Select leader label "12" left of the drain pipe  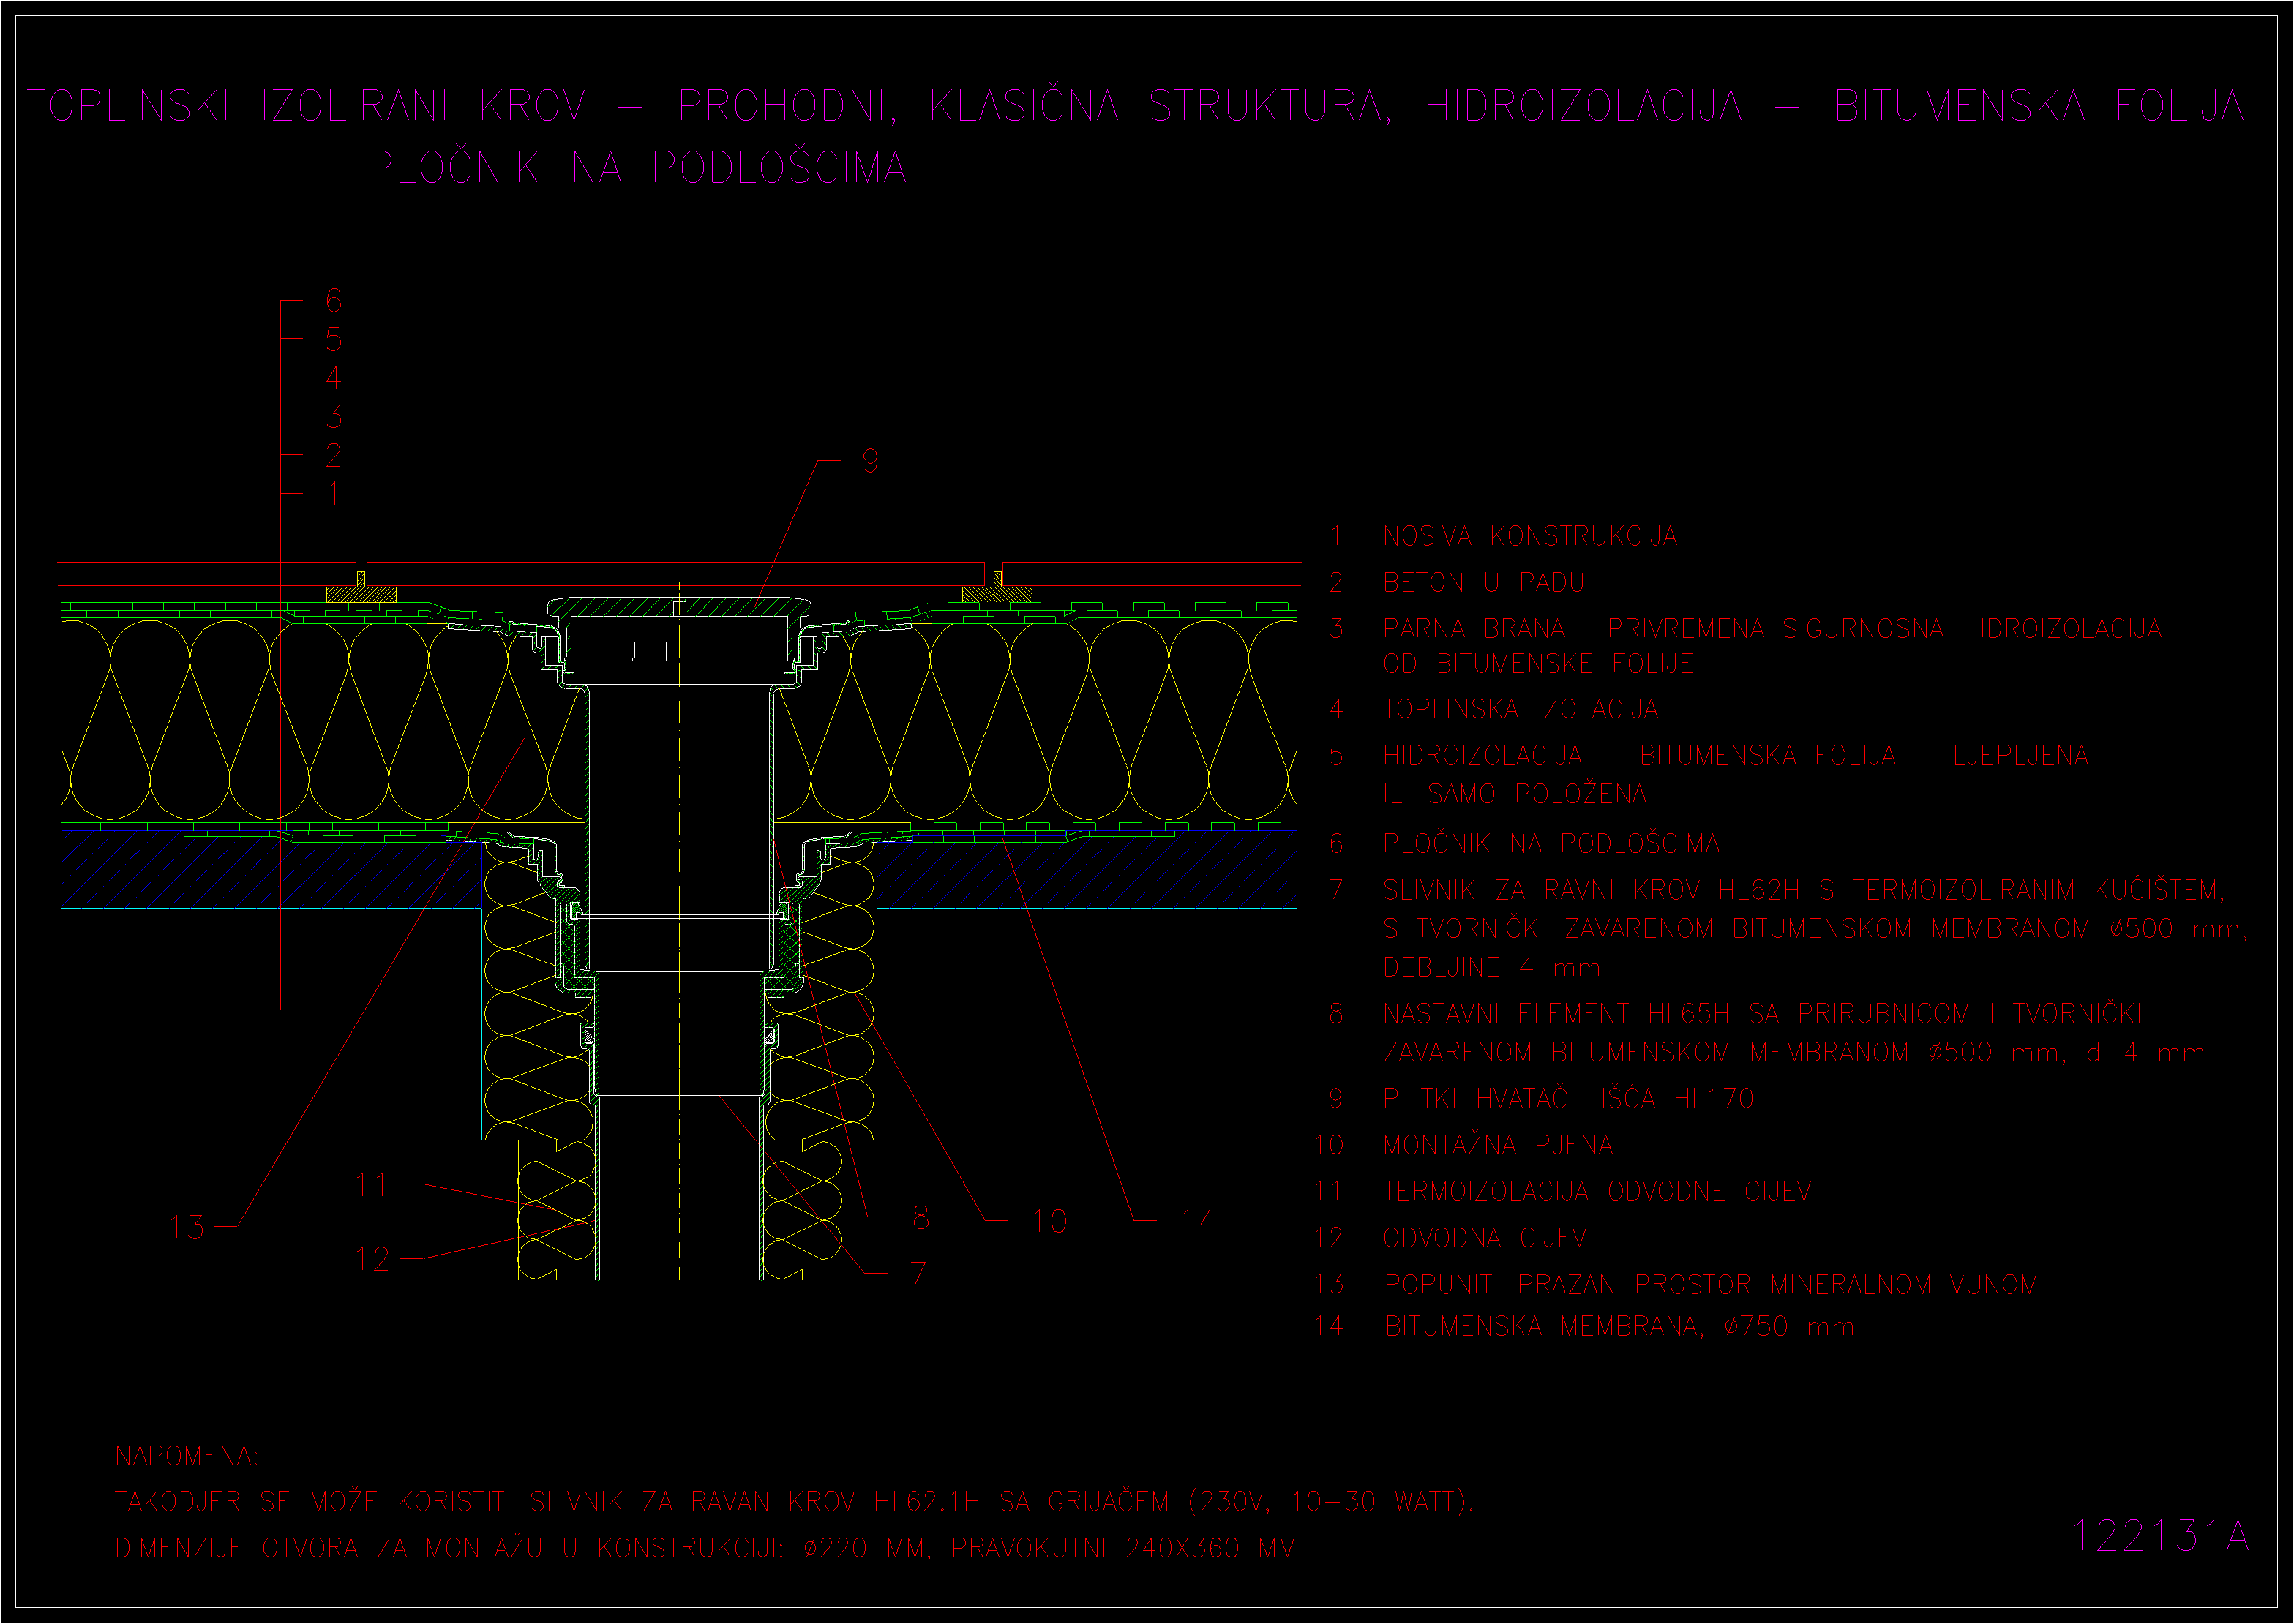click(372, 1259)
